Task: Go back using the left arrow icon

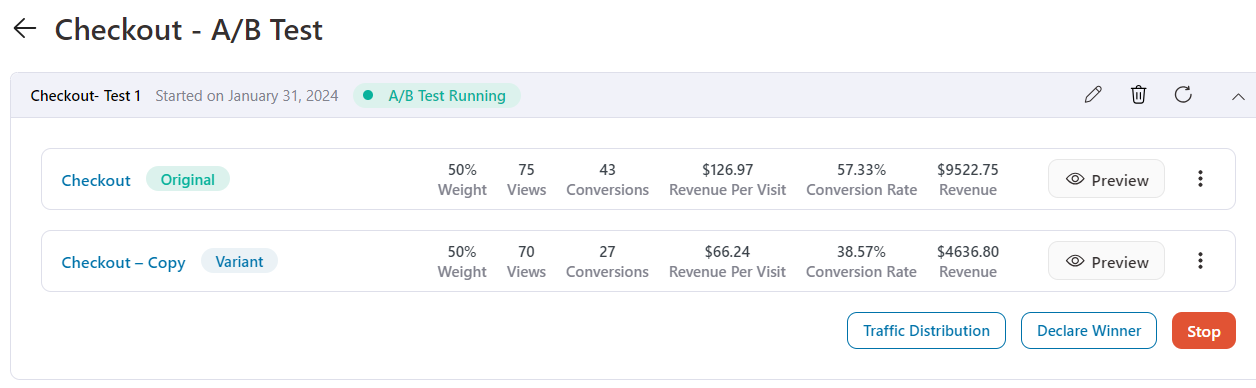Action: 24,29
